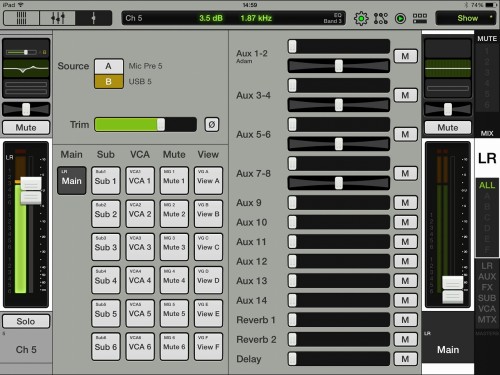Tap the green play recording icon

[400, 18]
